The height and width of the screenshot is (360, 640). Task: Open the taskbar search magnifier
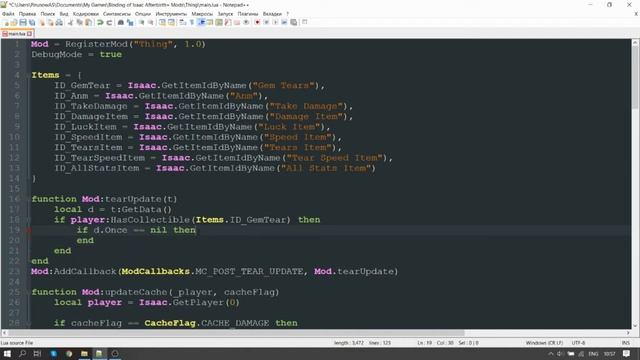pyautogui.click(x=22, y=353)
